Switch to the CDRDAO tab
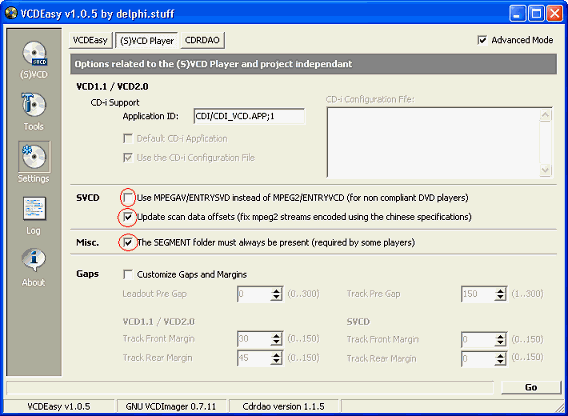Screen dimensions: 568x416 [x=202, y=40]
